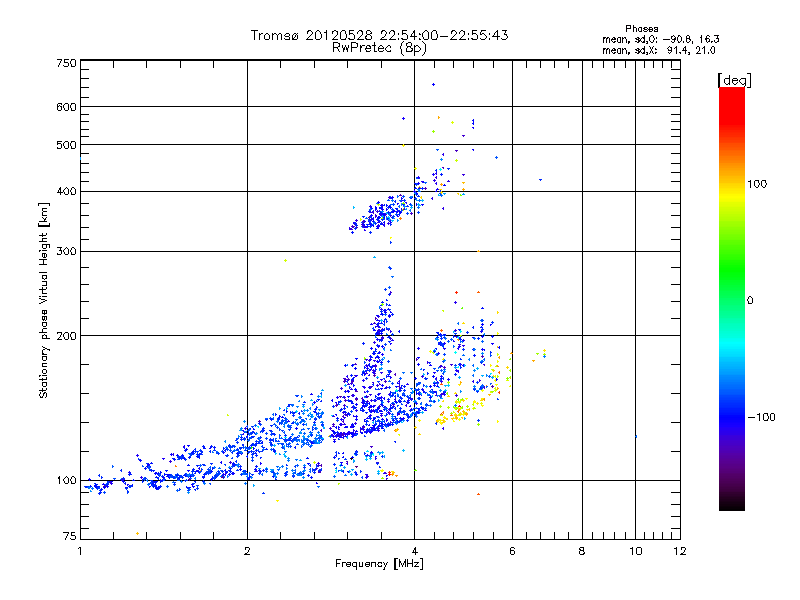The width and height of the screenshot is (800, 600).
Task: Click the 'mean, sd,O: -90.8, 16.3' line
Action: click(x=661, y=39)
